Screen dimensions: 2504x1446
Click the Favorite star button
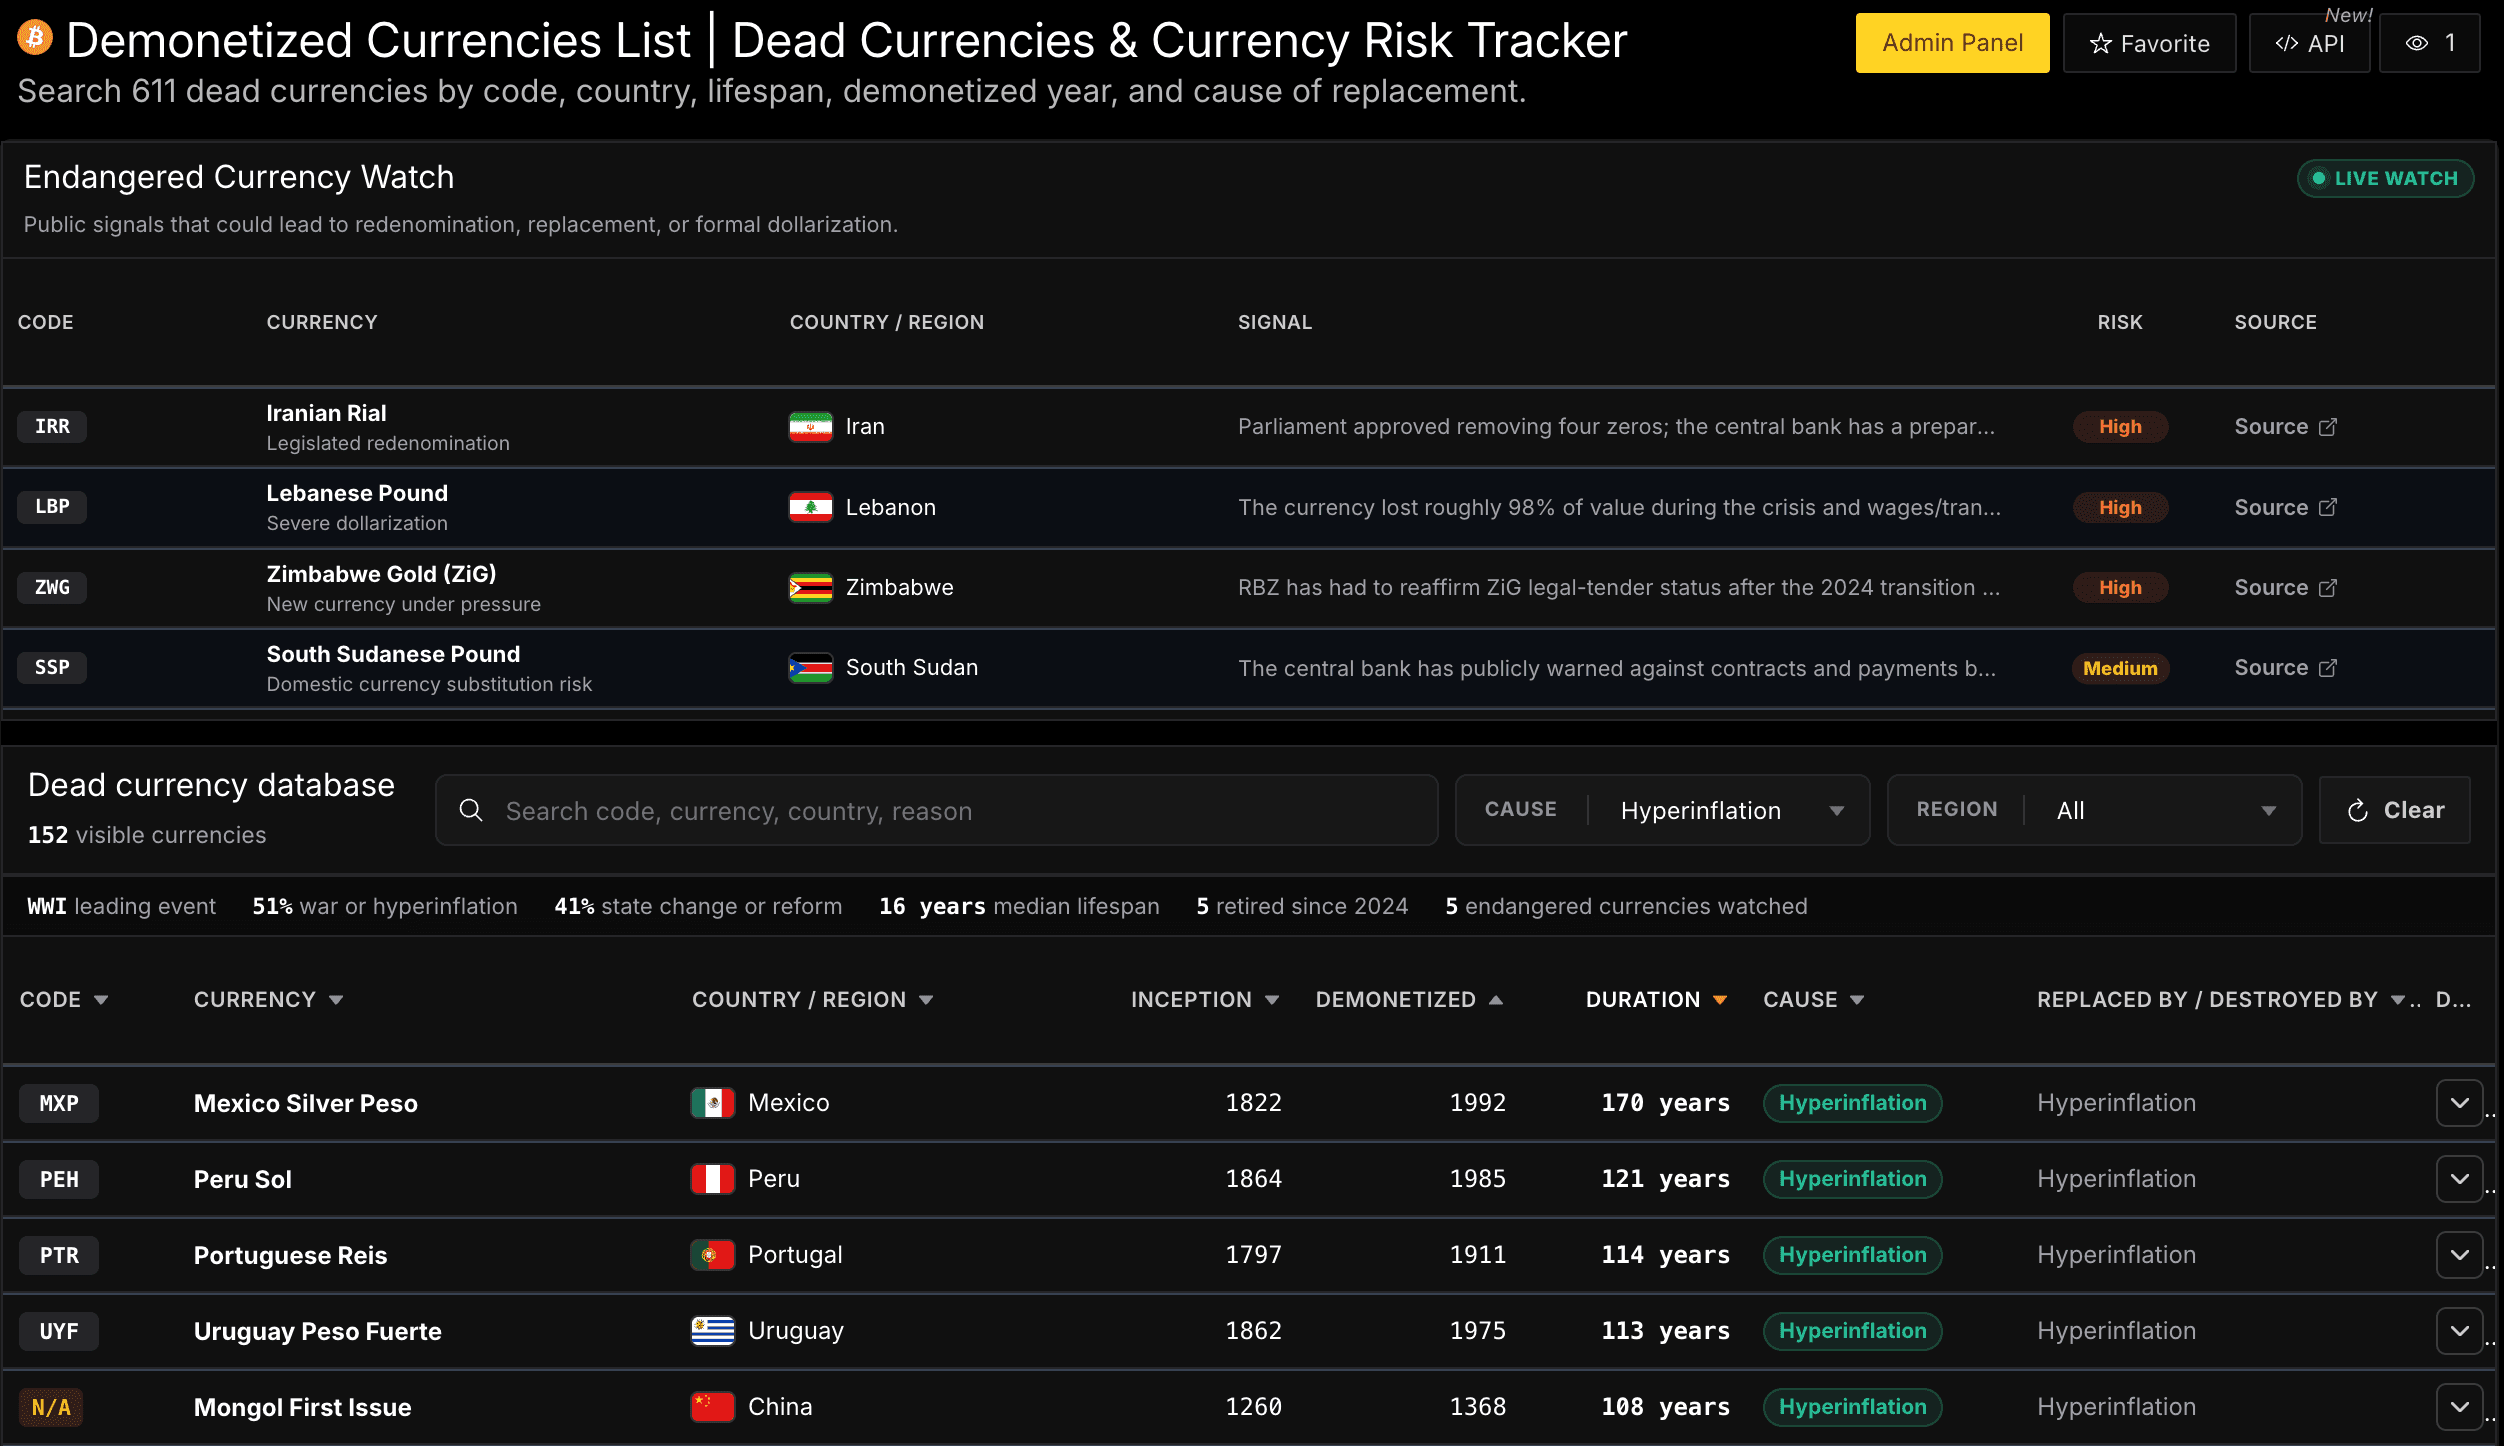coord(2149,43)
